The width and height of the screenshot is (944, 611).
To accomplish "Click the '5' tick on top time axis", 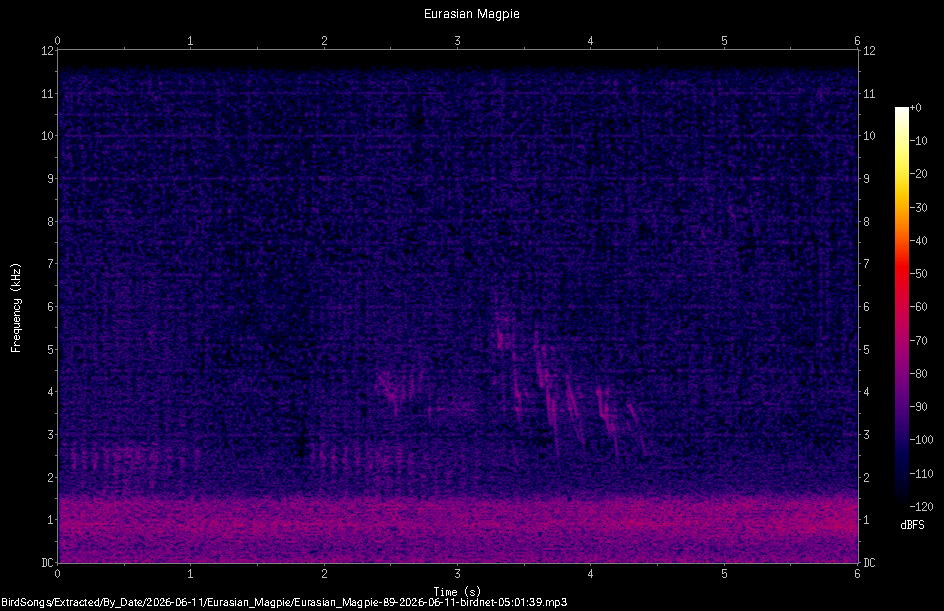I will (724, 41).
